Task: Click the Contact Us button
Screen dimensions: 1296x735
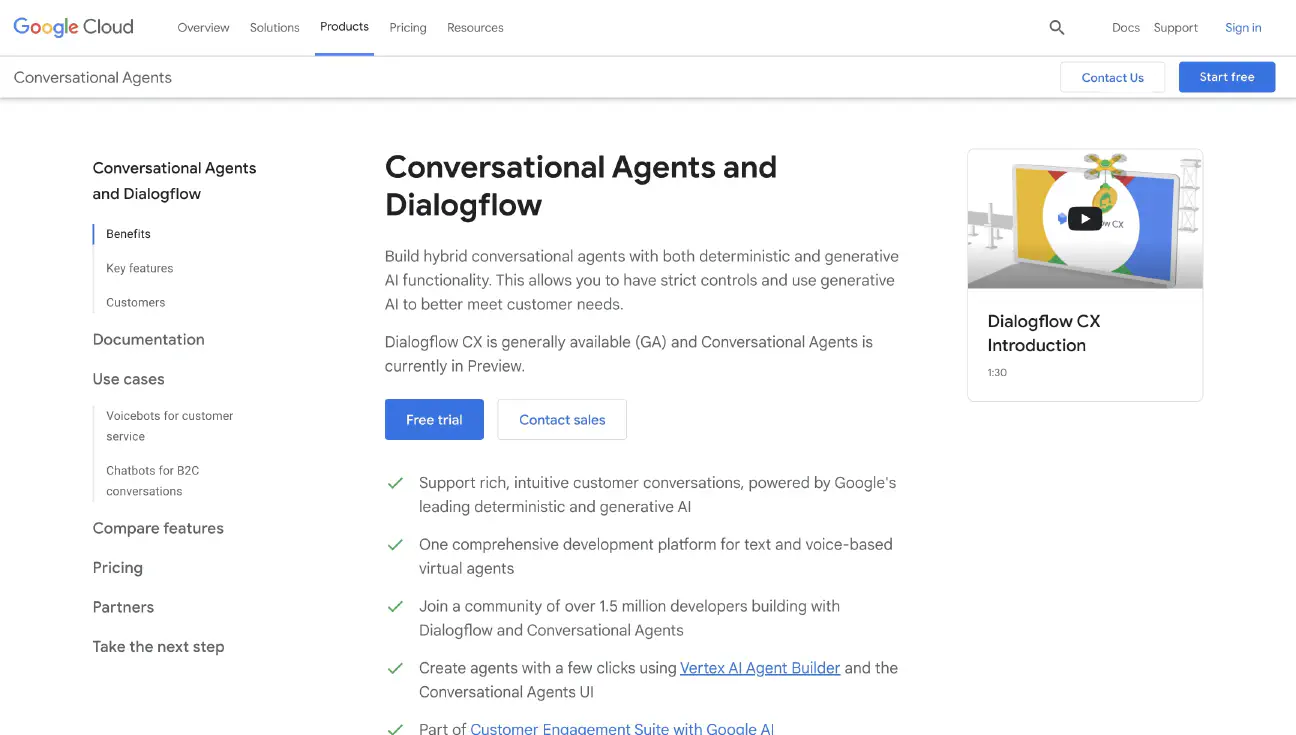Action: click(1112, 77)
